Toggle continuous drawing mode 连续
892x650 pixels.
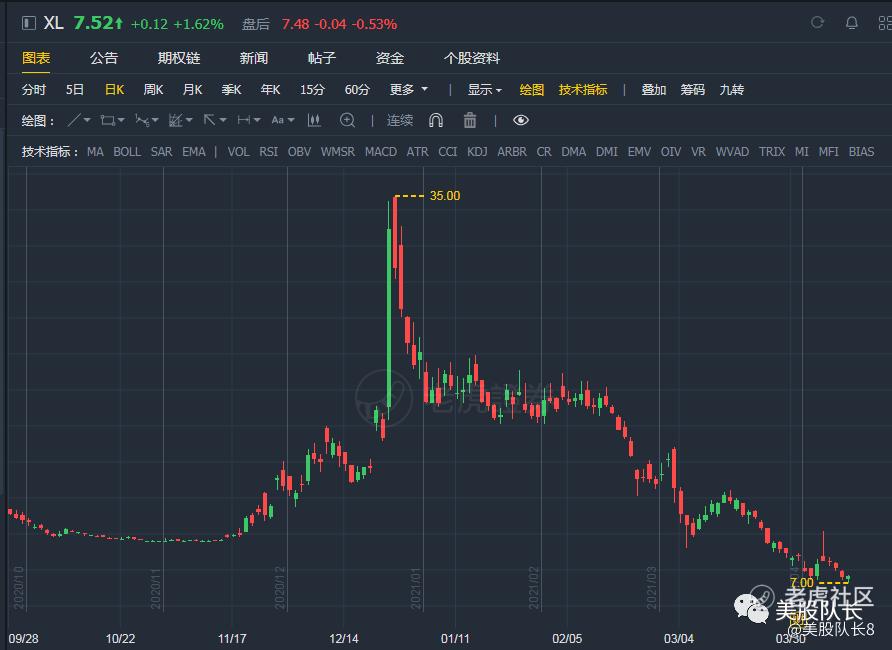[x=399, y=121]
